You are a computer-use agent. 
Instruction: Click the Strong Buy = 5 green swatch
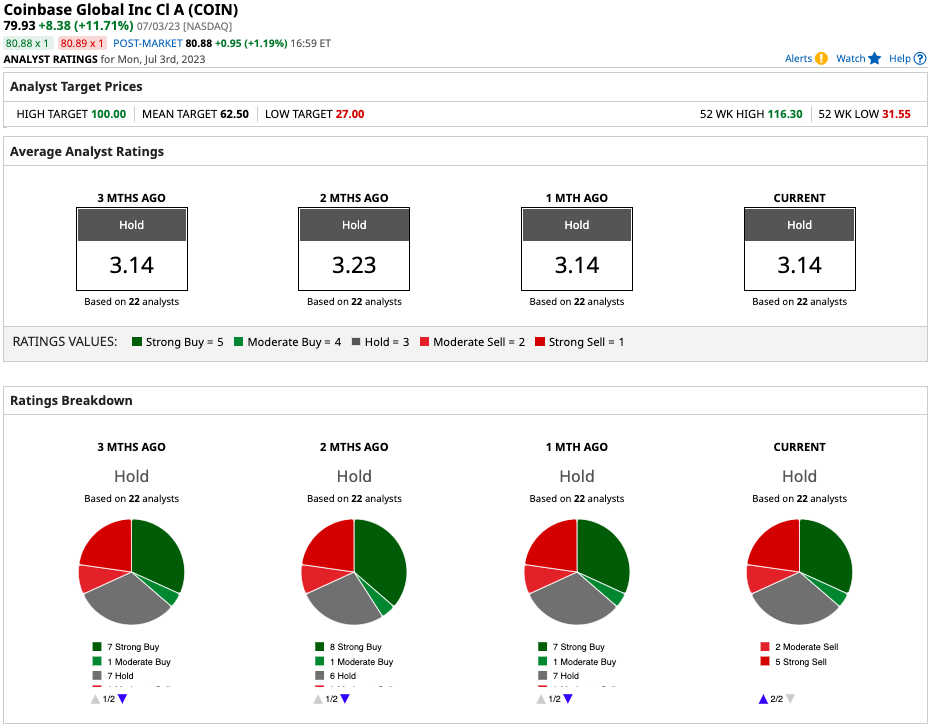(137, 342)
